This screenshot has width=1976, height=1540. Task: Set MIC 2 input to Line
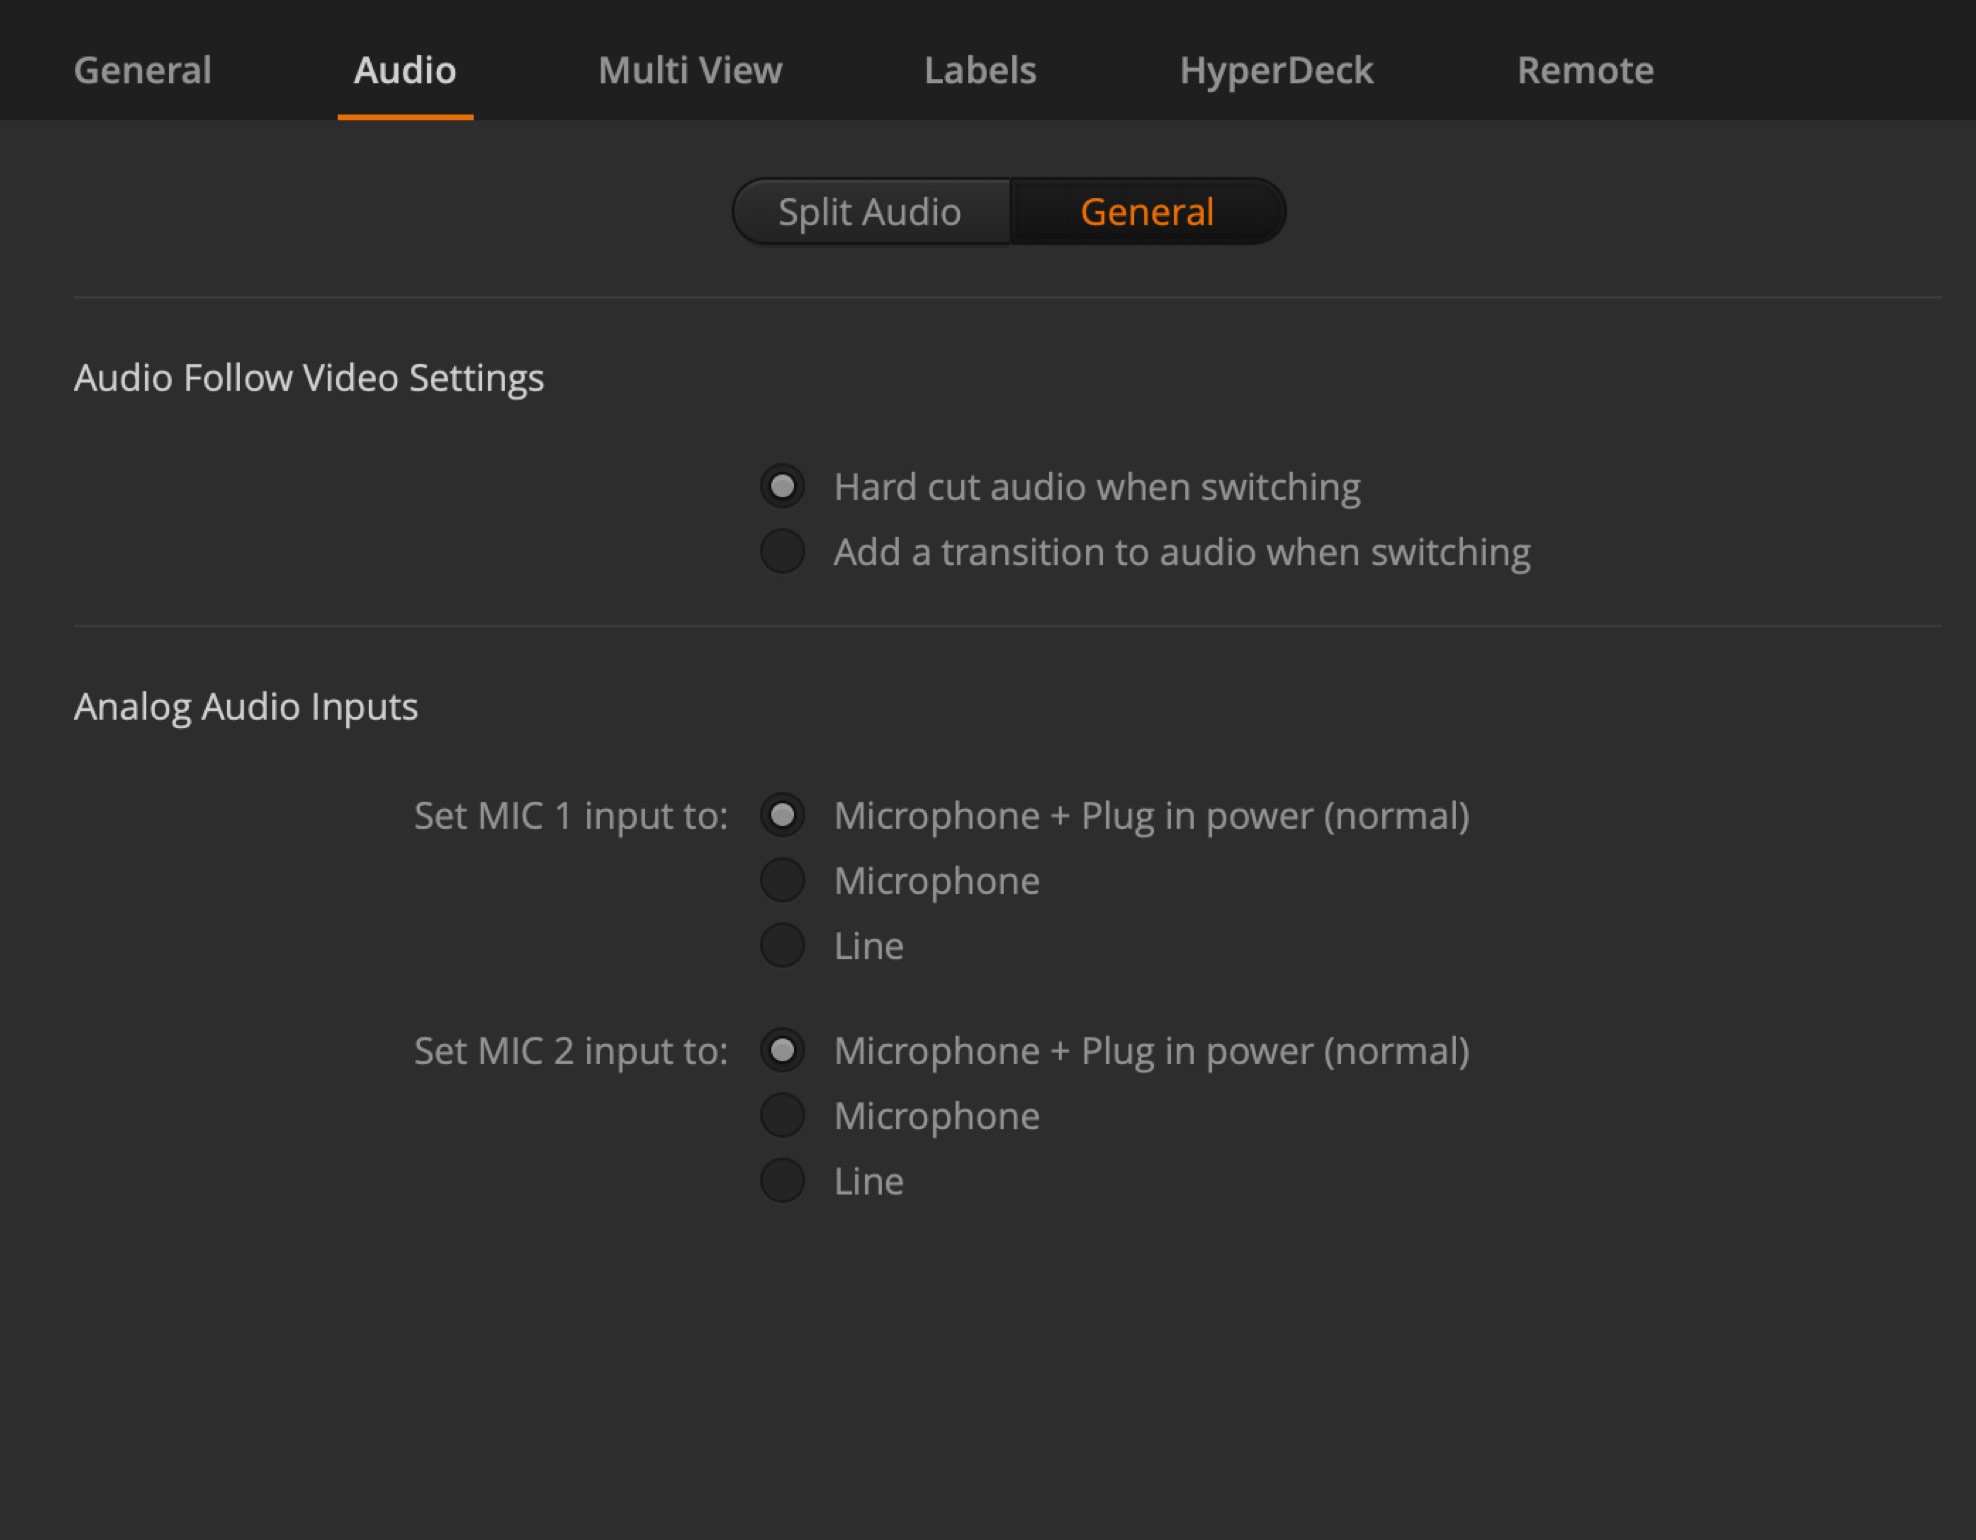click(x=783, y=1180)
